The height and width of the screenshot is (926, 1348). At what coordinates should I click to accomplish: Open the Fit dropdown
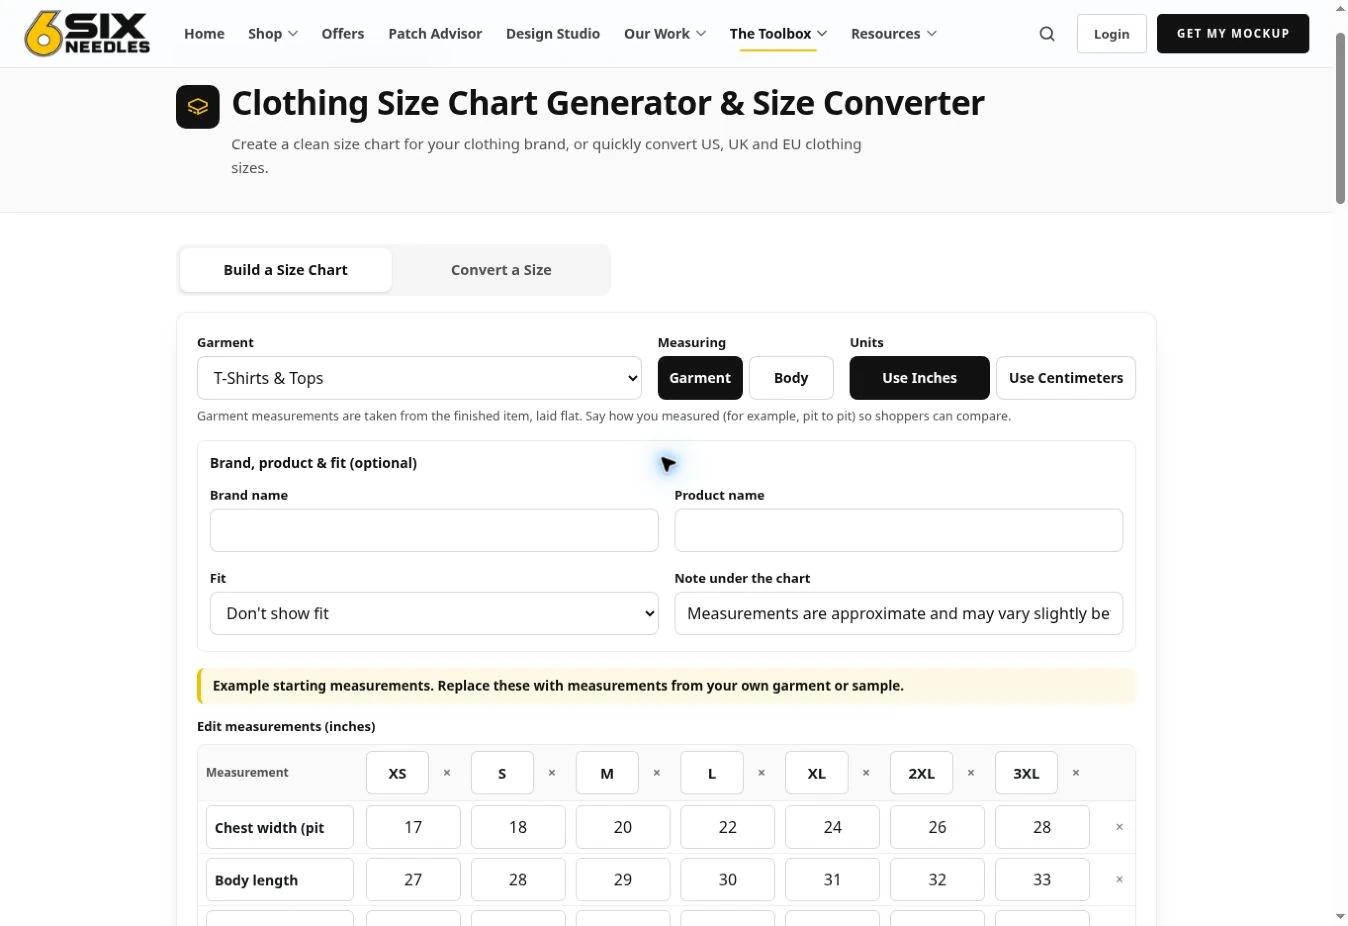point(434,614)
